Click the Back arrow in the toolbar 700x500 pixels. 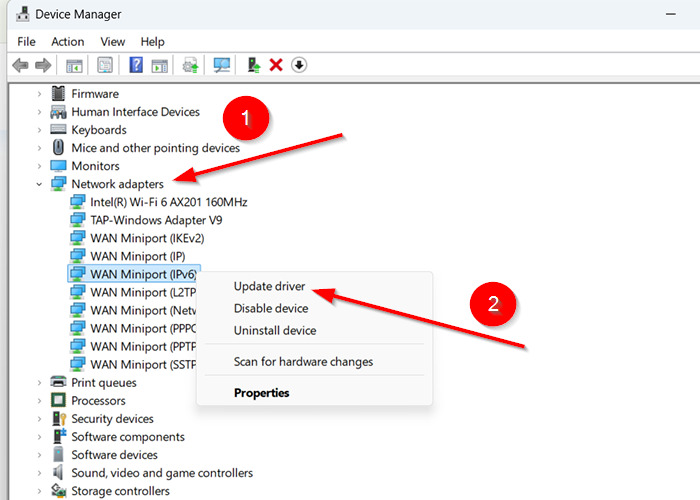20,65
